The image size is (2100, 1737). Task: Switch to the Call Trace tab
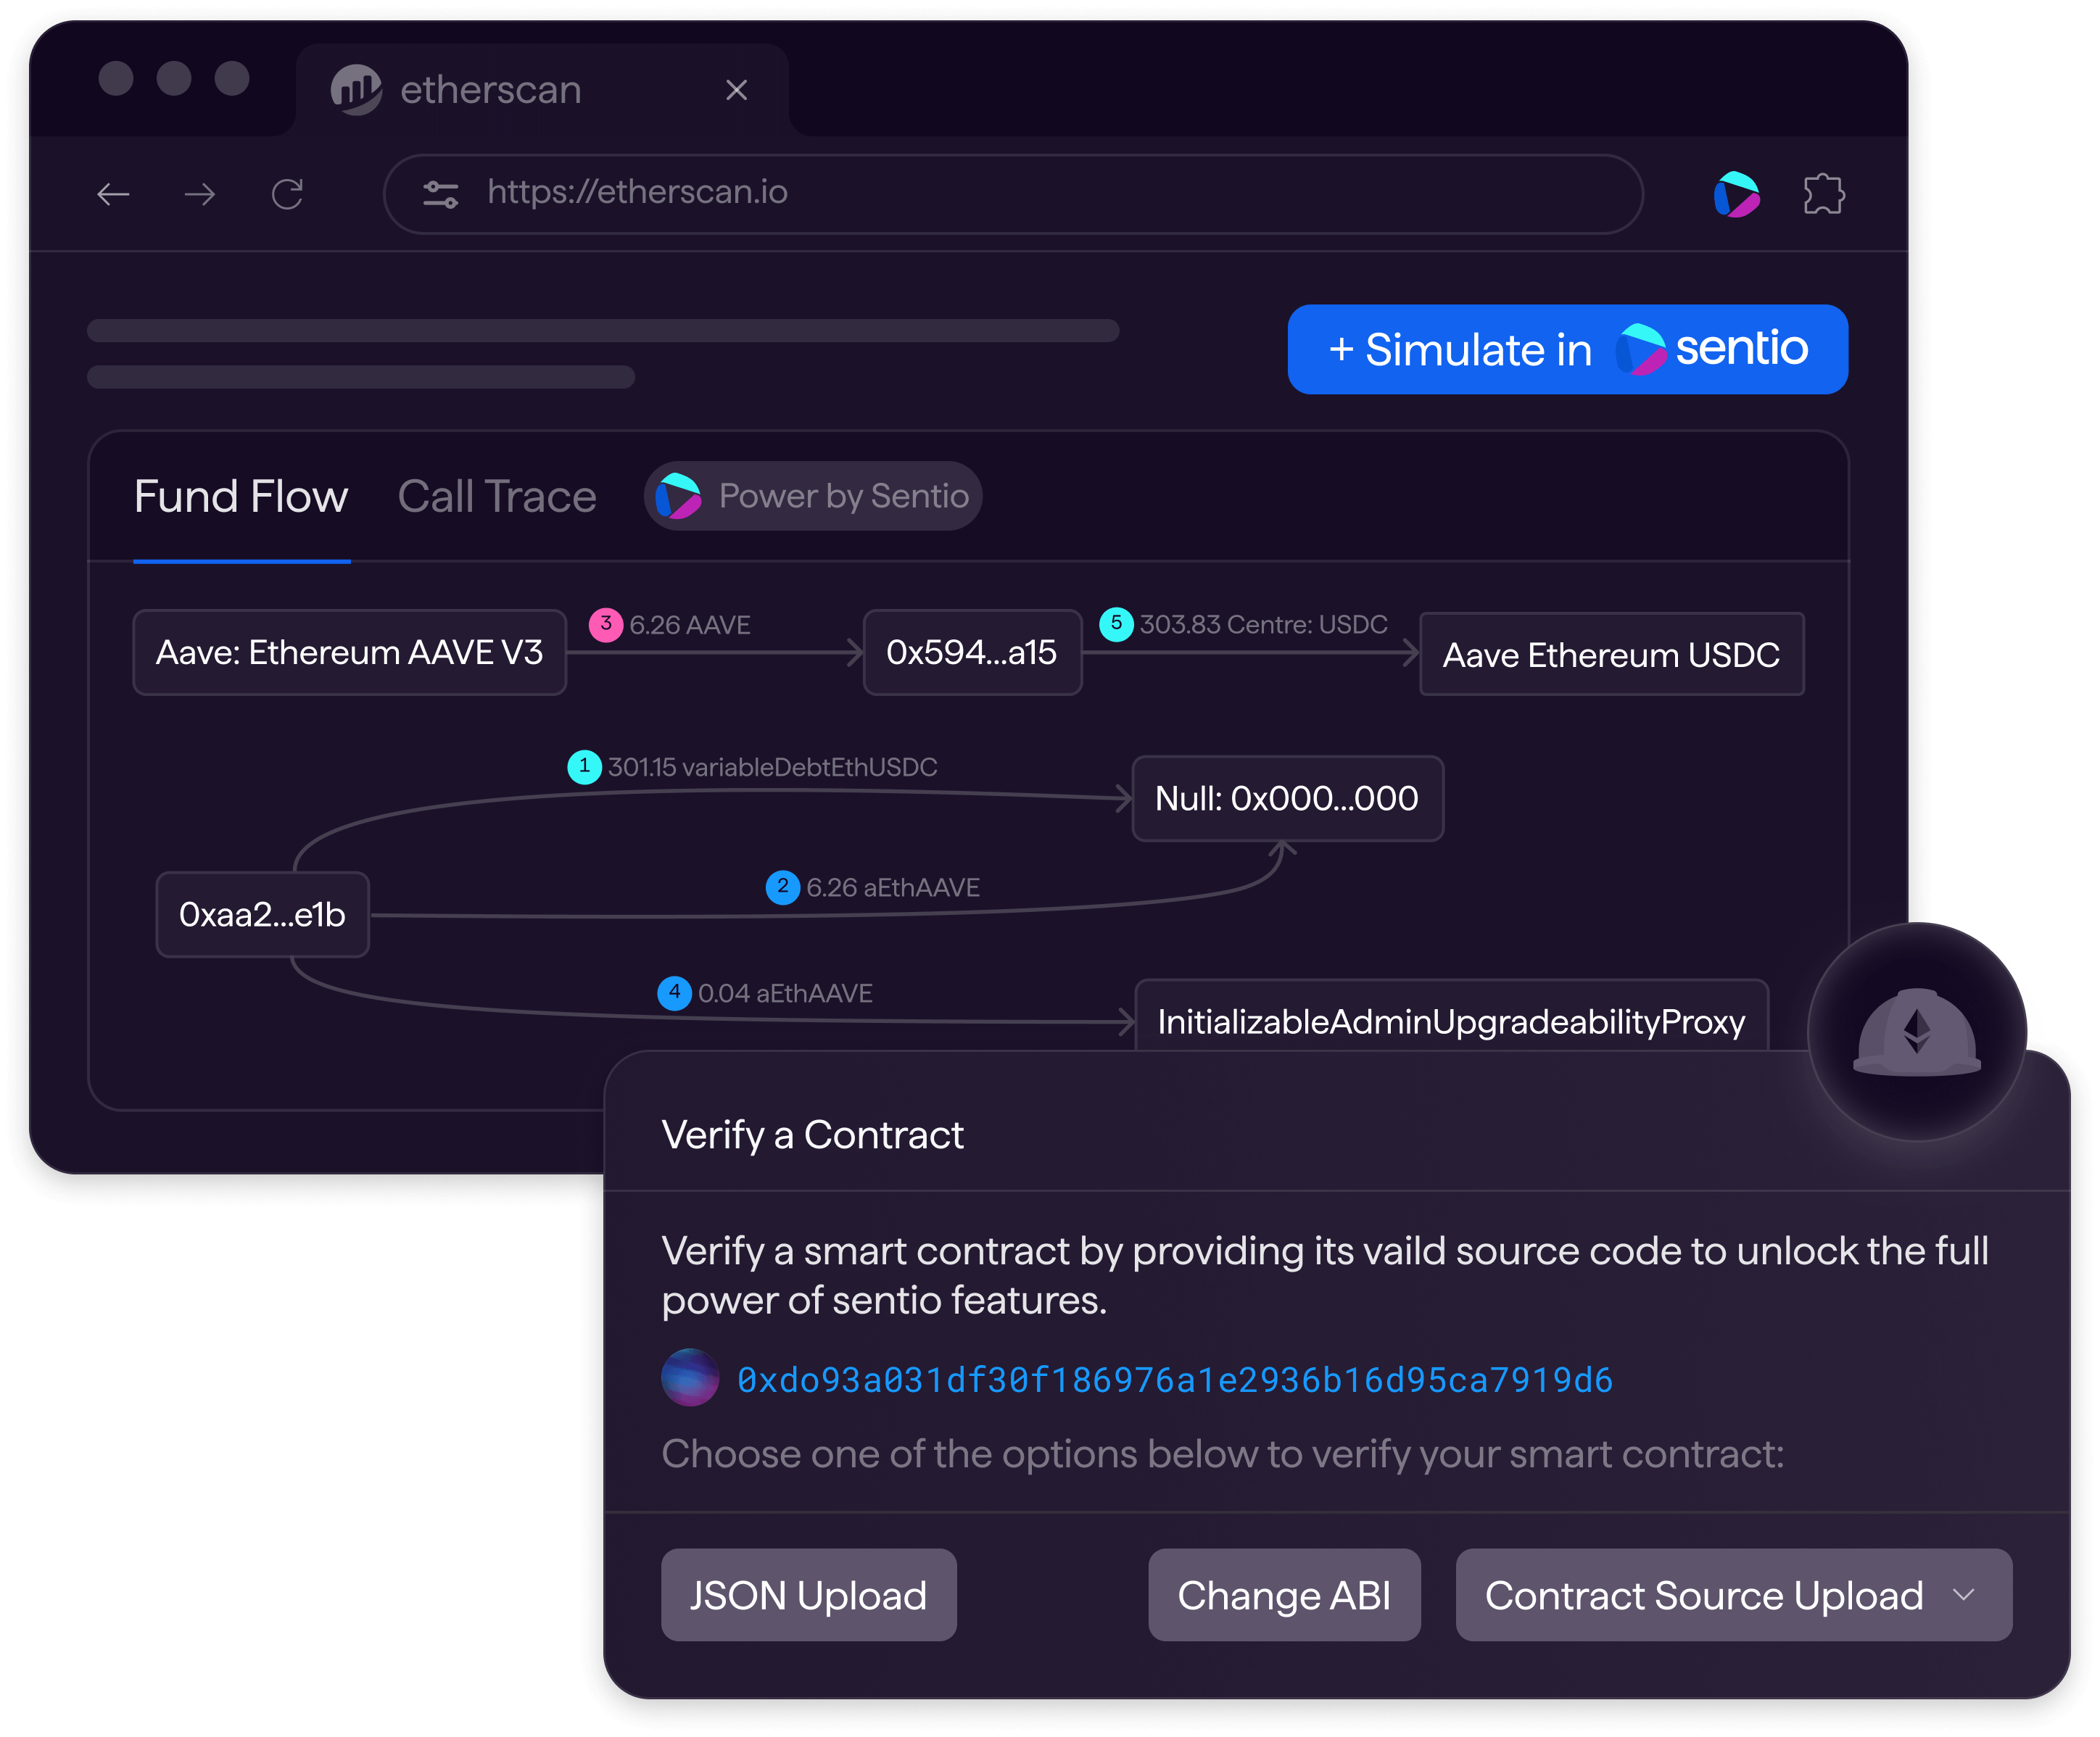point(497,497)
